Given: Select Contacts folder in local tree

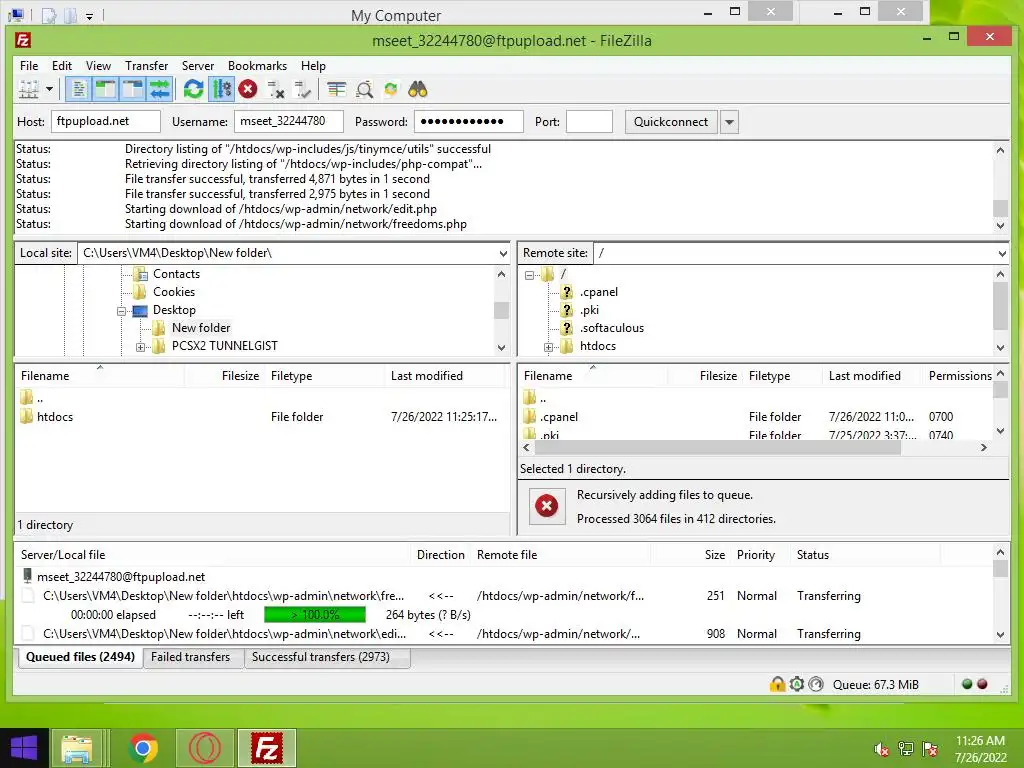Looking at the screenshot, I should 176,274.
